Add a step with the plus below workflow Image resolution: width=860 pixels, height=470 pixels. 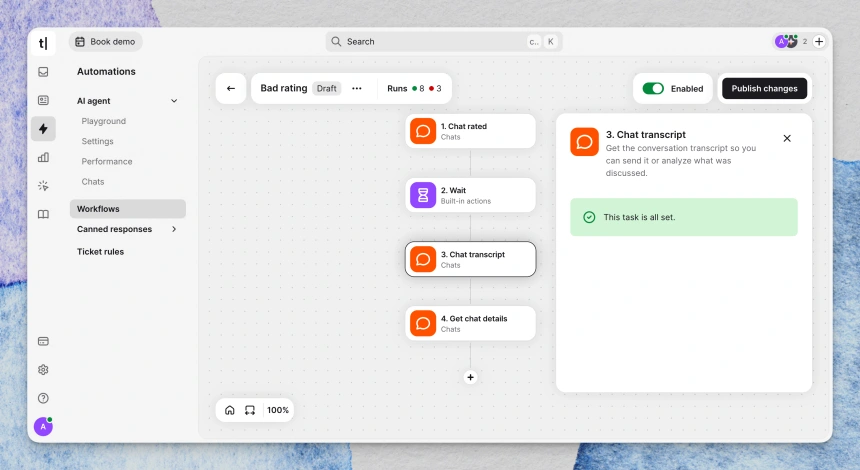click(470, 377)
